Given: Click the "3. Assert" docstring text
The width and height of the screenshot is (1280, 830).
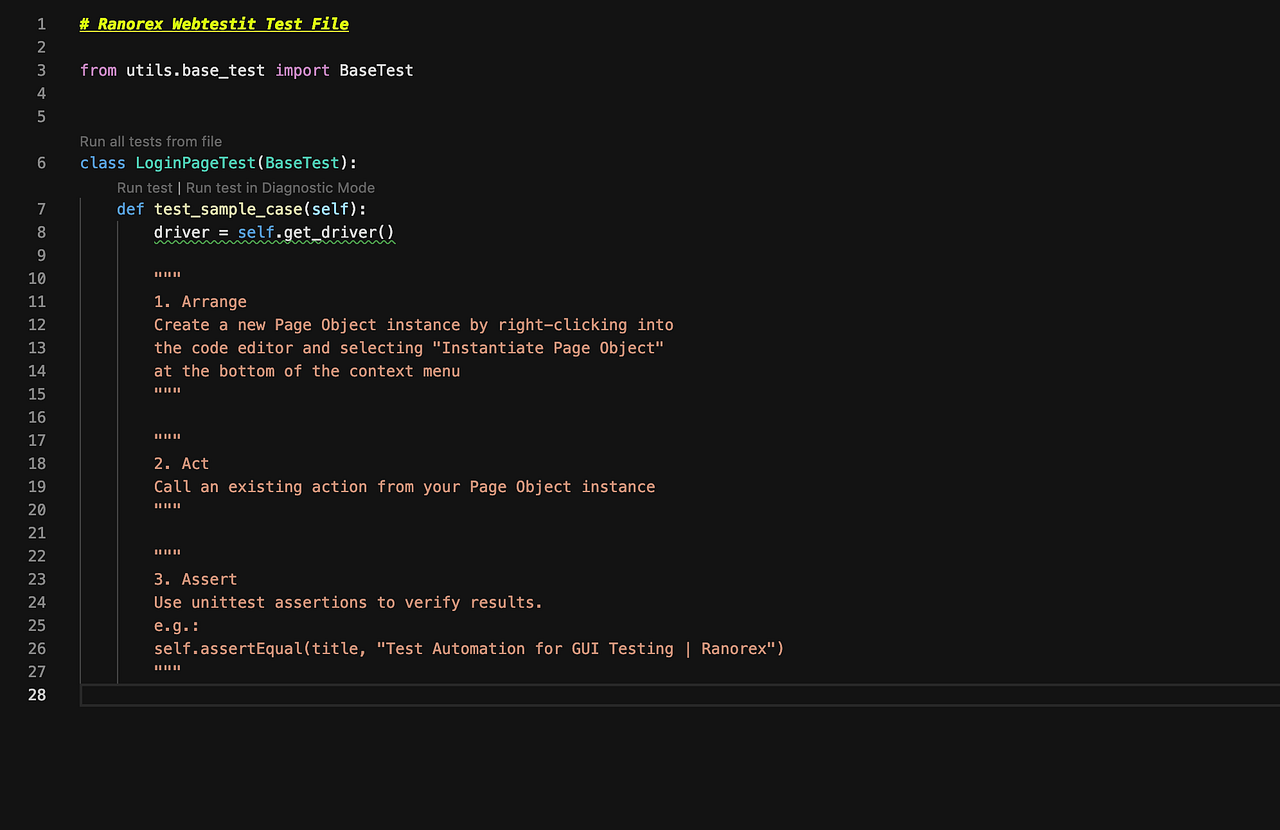Looking at the screenshot, I should pos(195,578).
